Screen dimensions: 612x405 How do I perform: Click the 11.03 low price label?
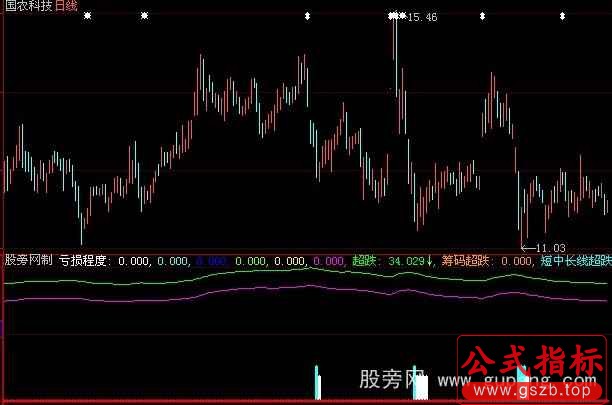coord(550,247)
